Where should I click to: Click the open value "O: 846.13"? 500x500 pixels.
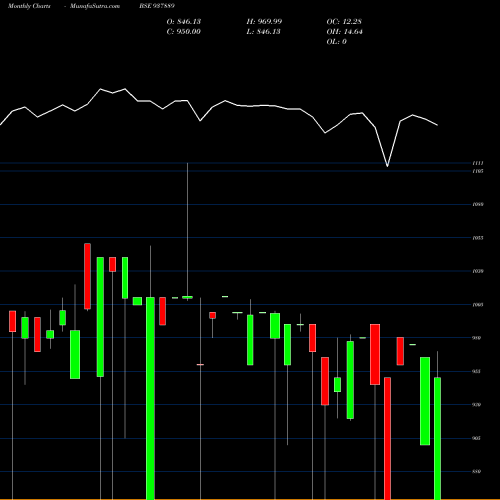pos(184,22)
